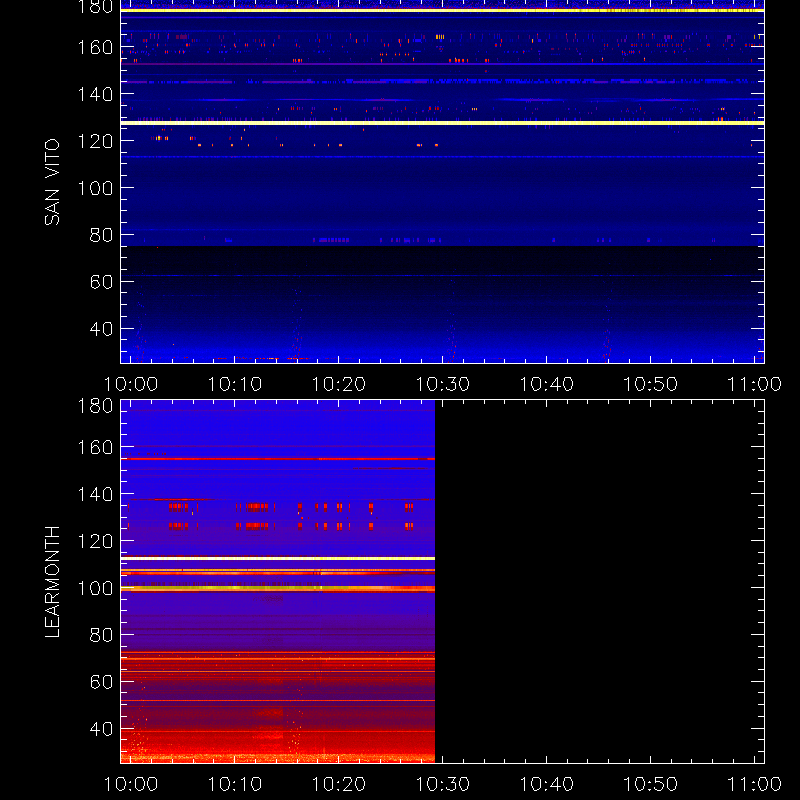
Task: Select the 140 label on Learmonth axis
Action: coord(95,494)
